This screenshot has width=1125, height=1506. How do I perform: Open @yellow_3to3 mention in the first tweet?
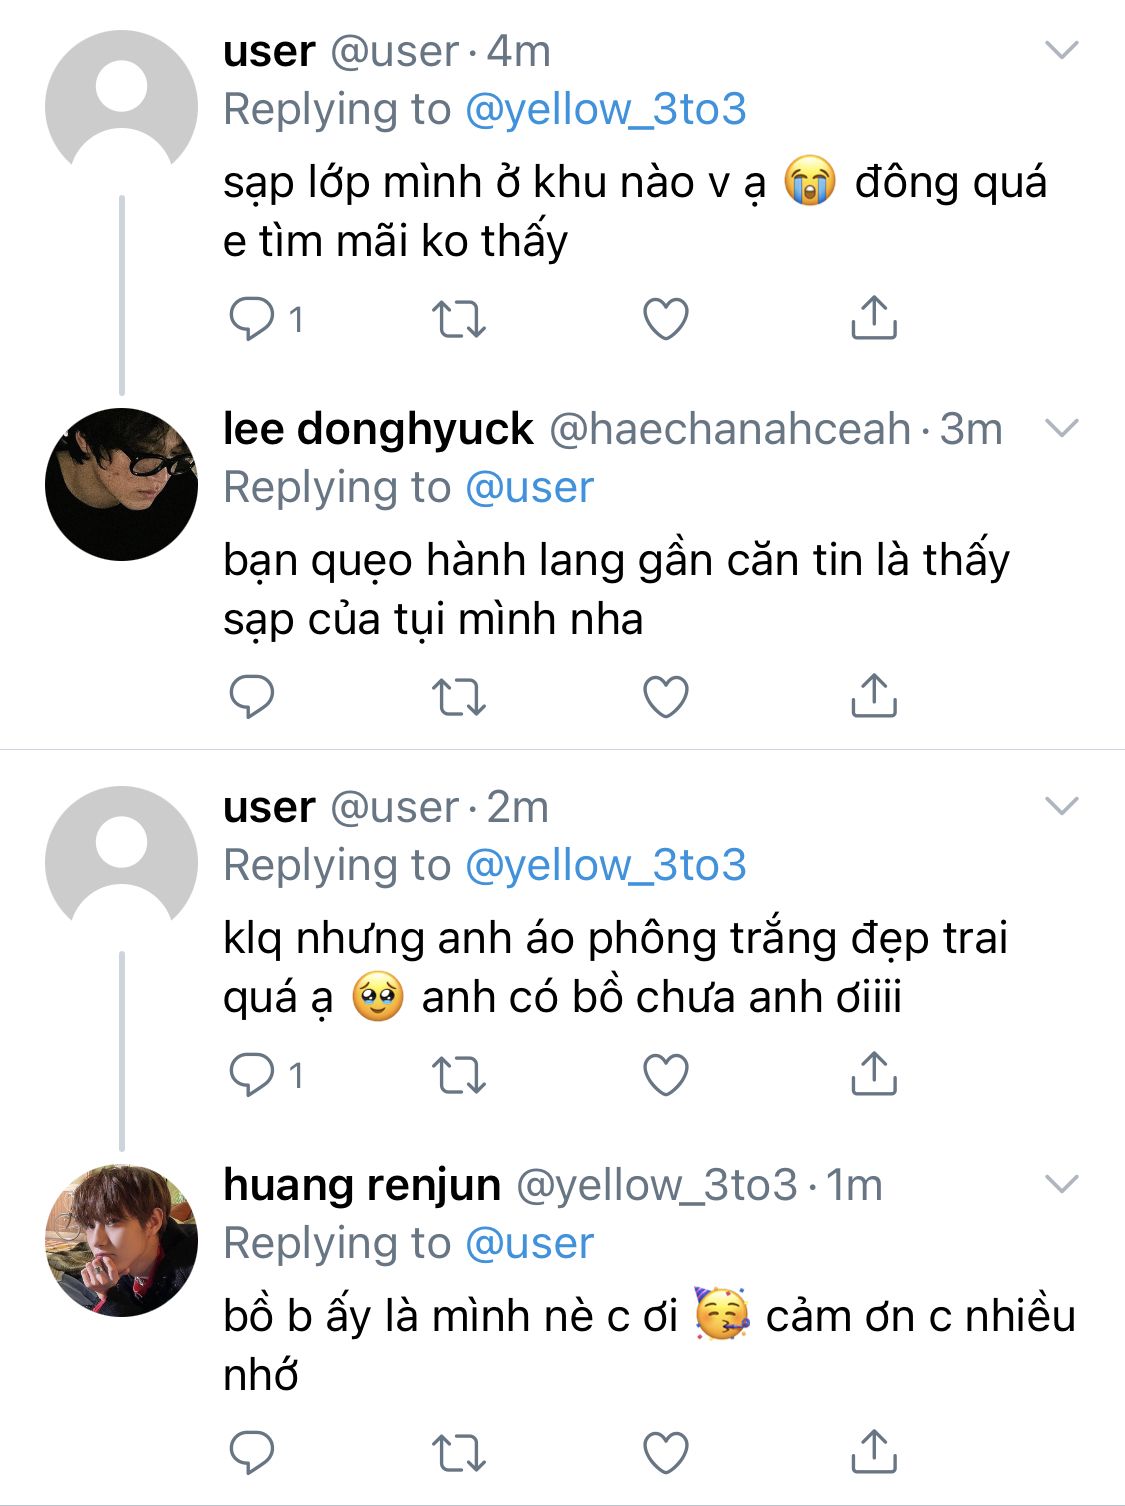(x=605, y=109)
